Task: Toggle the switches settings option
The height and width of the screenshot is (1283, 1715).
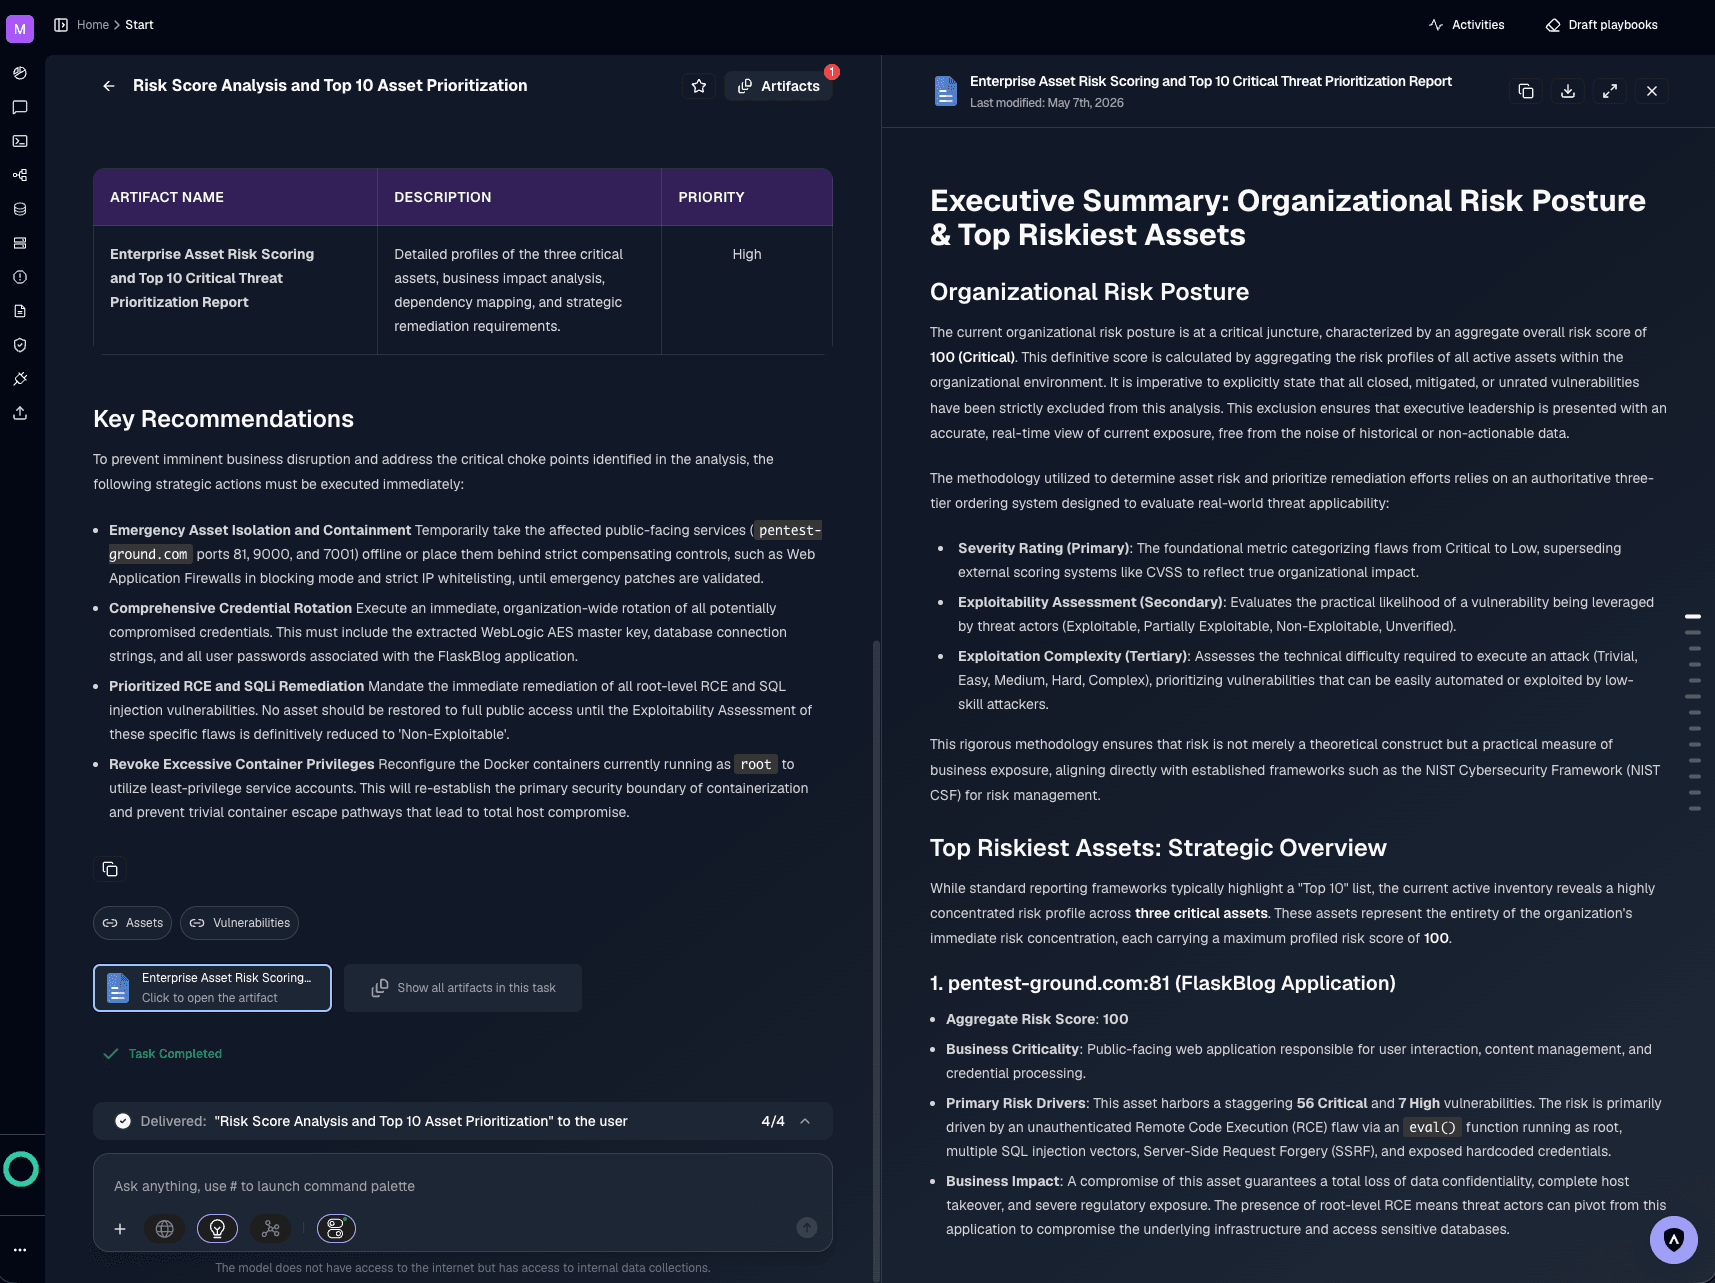Action: [x=336, y=1229]
